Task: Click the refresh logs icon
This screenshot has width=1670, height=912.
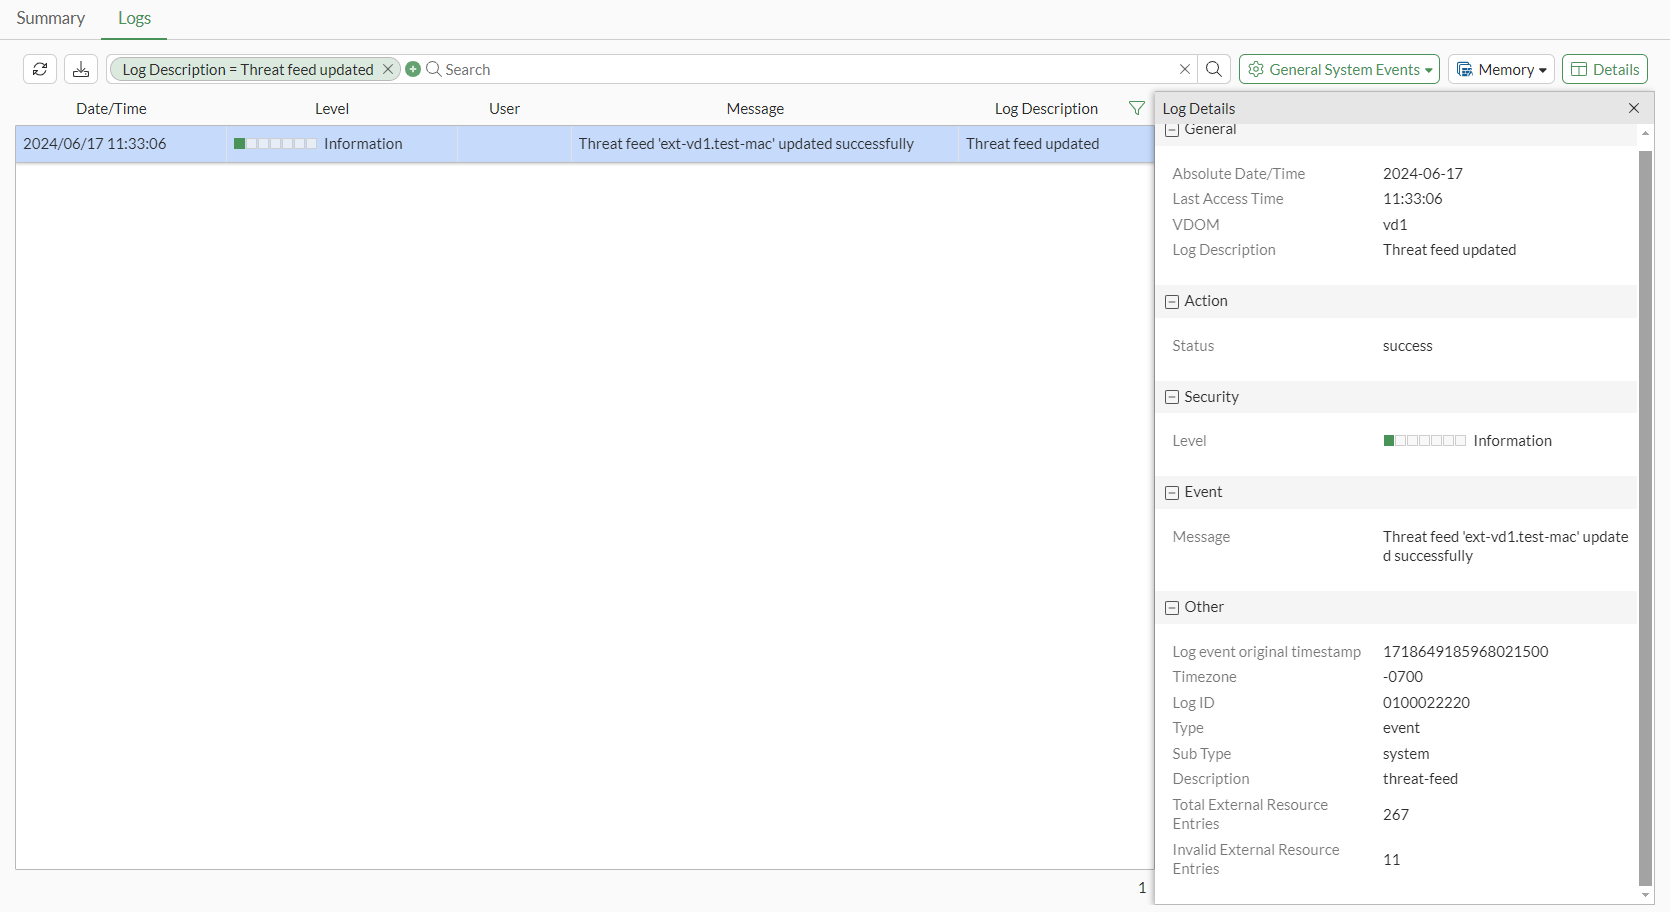Action: tap(40, 69)
